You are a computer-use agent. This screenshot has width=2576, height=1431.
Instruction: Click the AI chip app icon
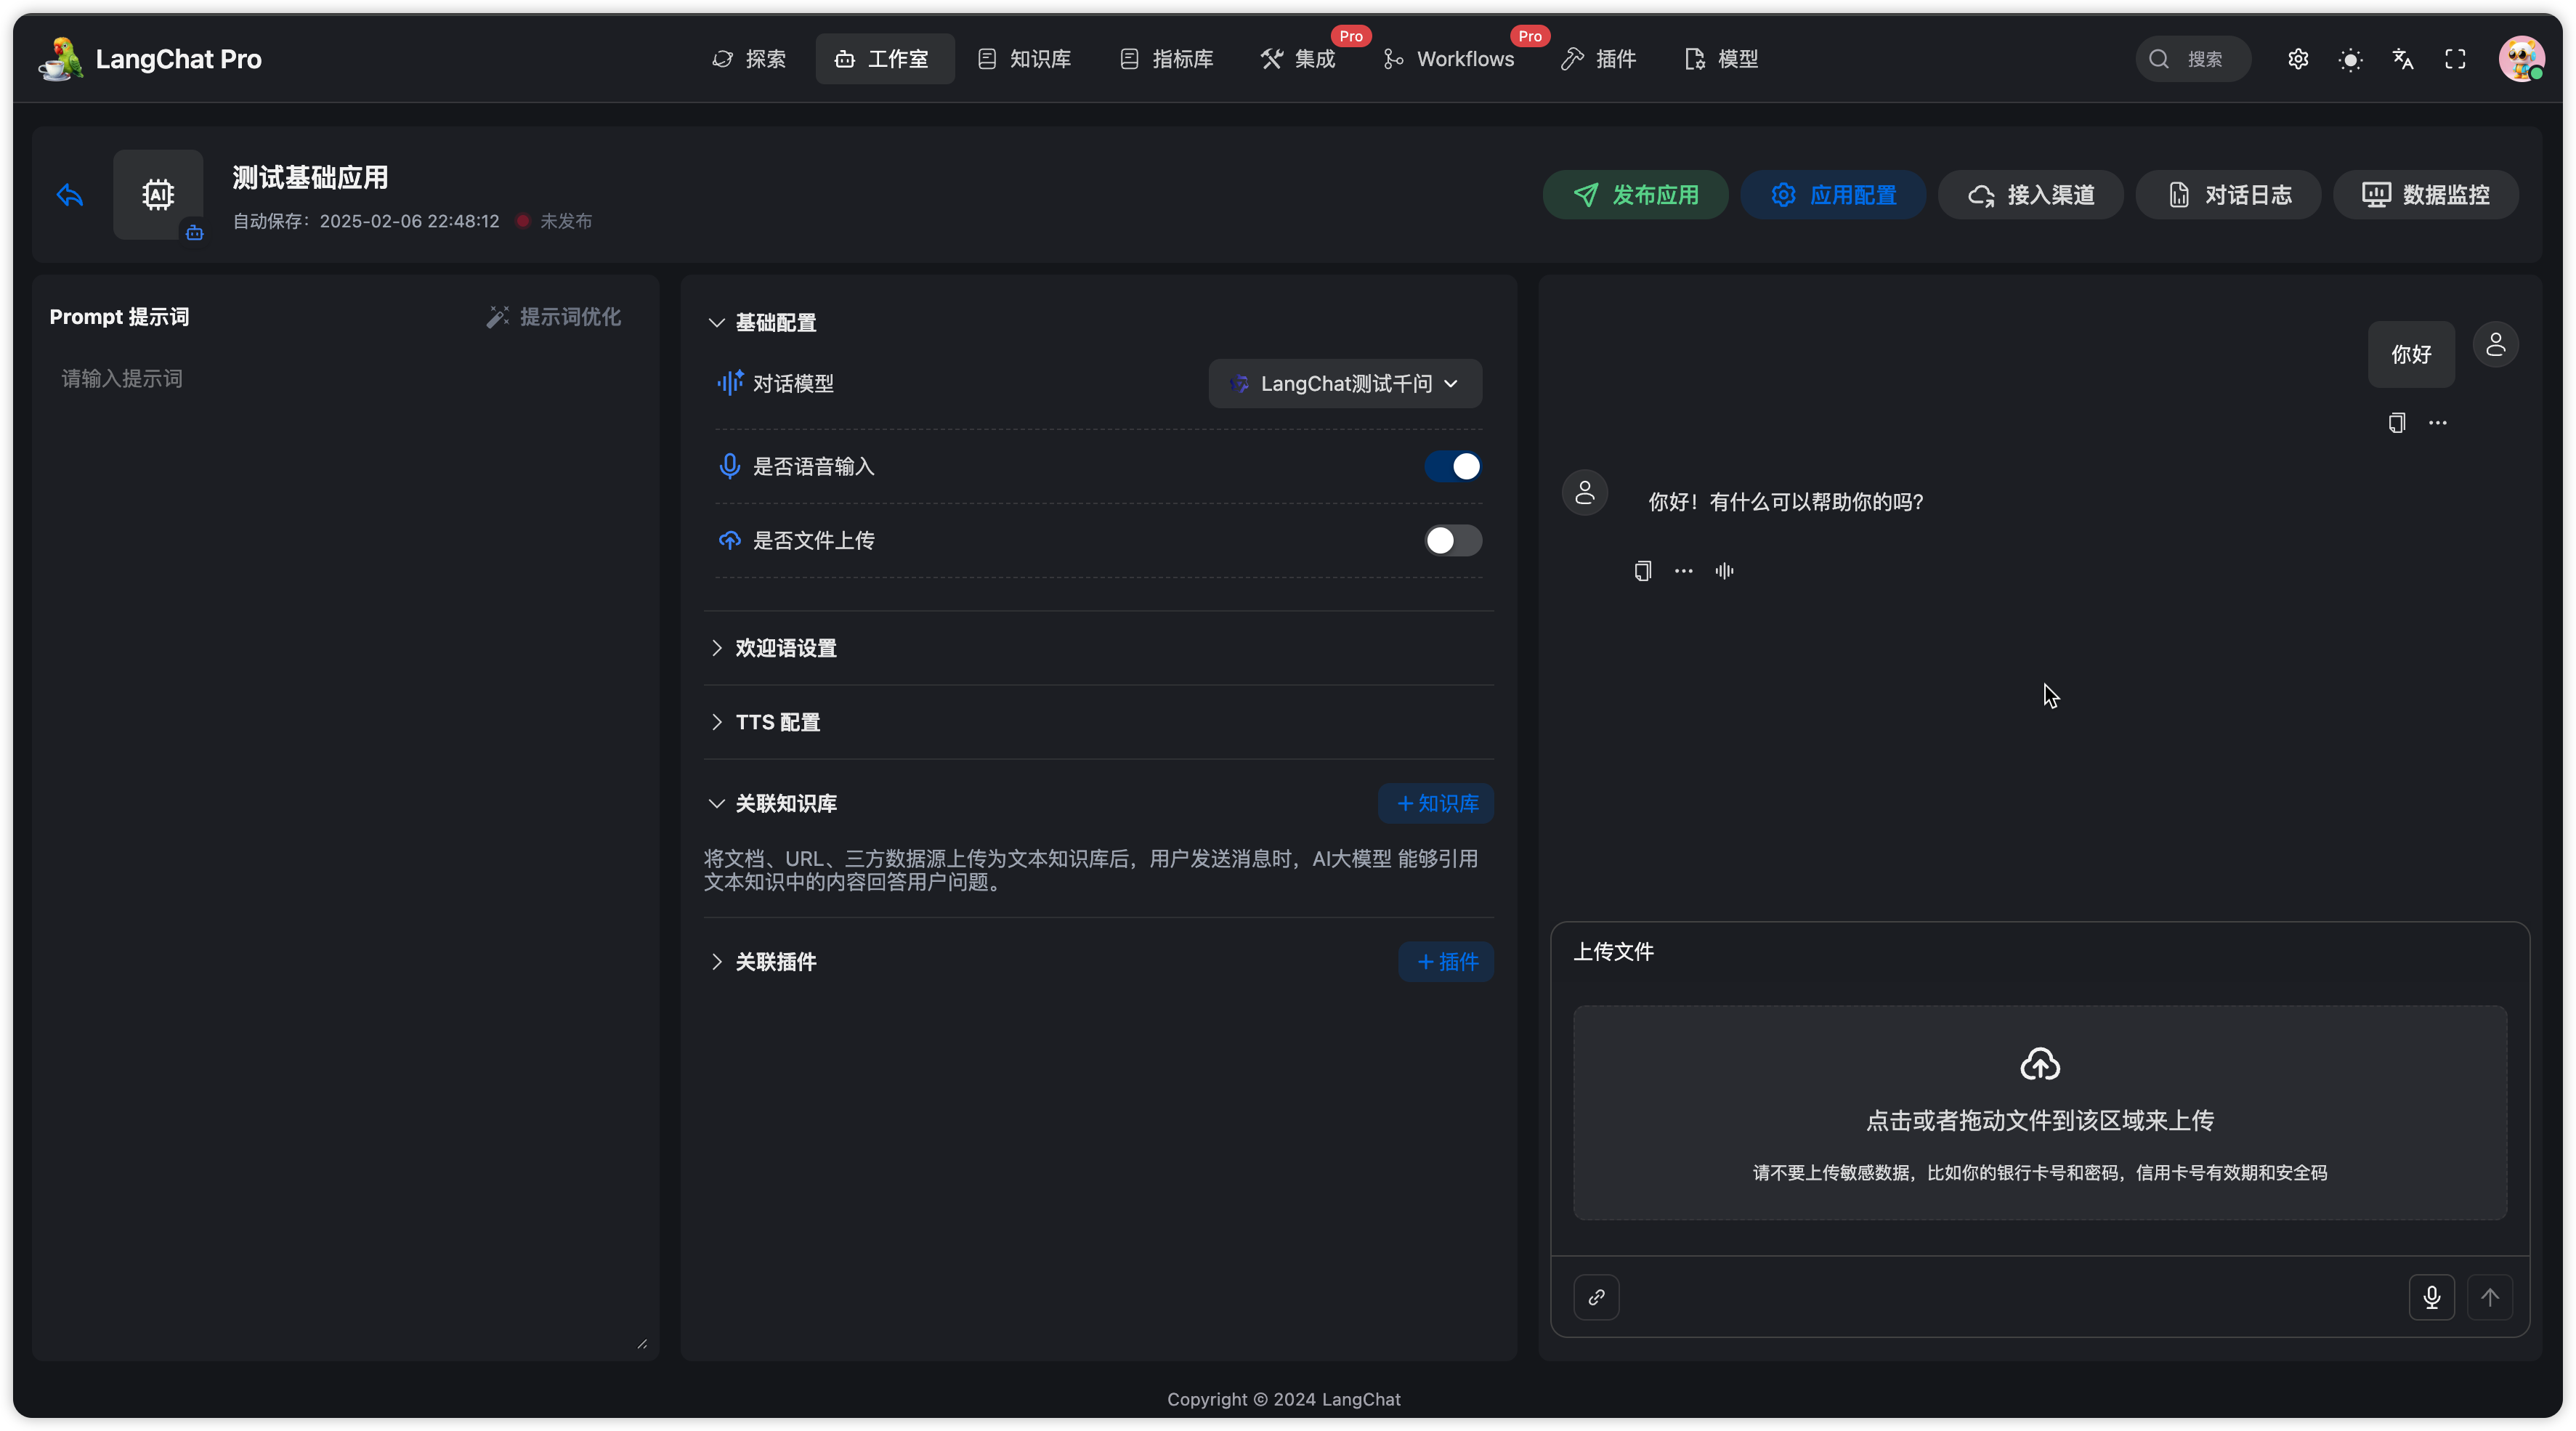(x=158, y=194)
